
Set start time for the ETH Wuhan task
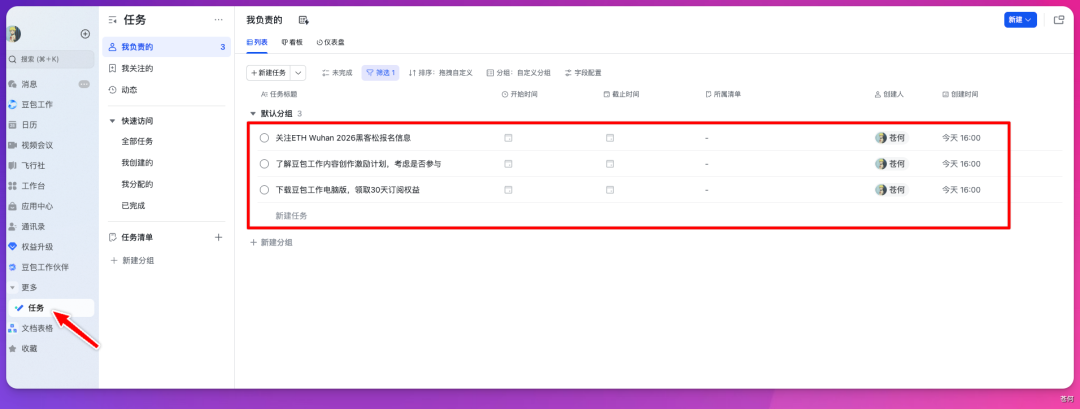tap(508, 138)
